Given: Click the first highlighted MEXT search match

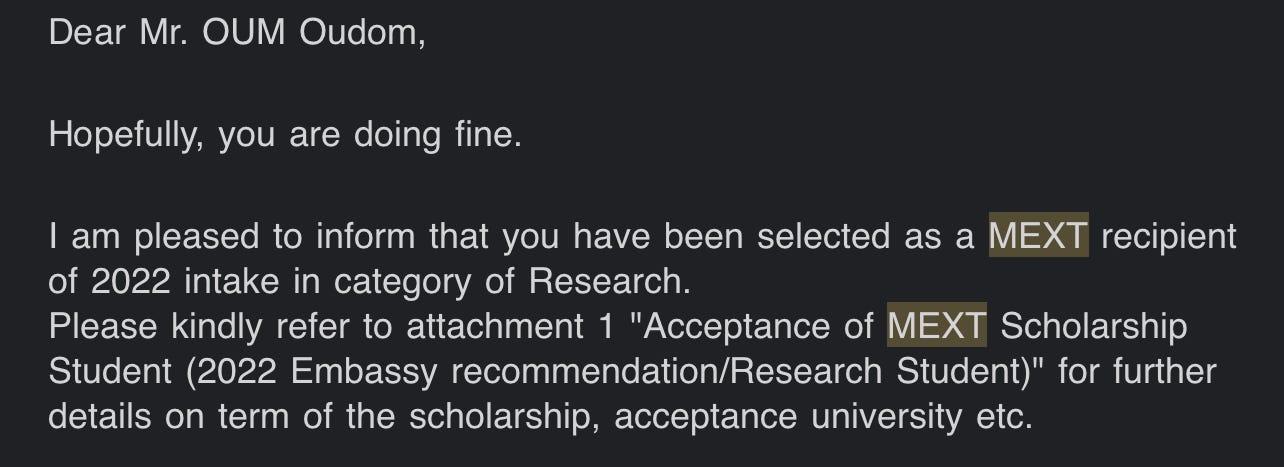Looking at the screenshot, I should [x=1038, y=236].
